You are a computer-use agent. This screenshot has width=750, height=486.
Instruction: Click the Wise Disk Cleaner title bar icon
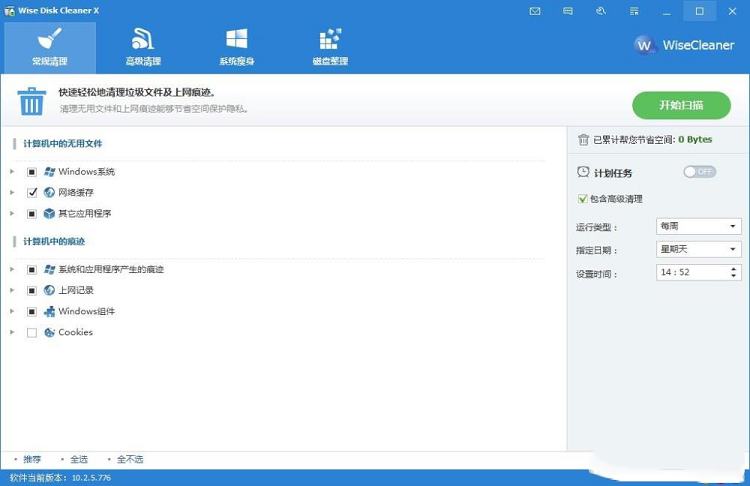click(9, 11)
